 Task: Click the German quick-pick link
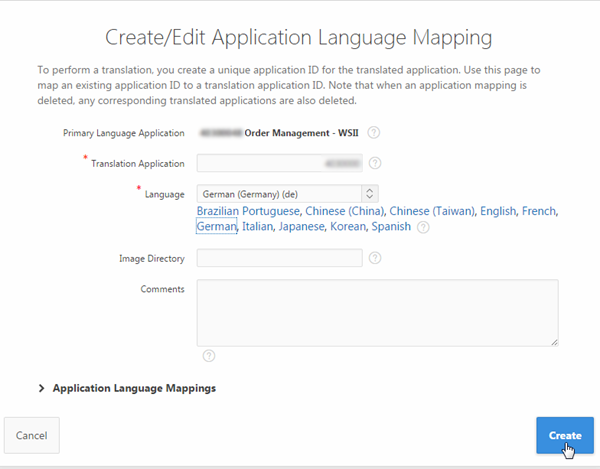click(x=216, y=227)
